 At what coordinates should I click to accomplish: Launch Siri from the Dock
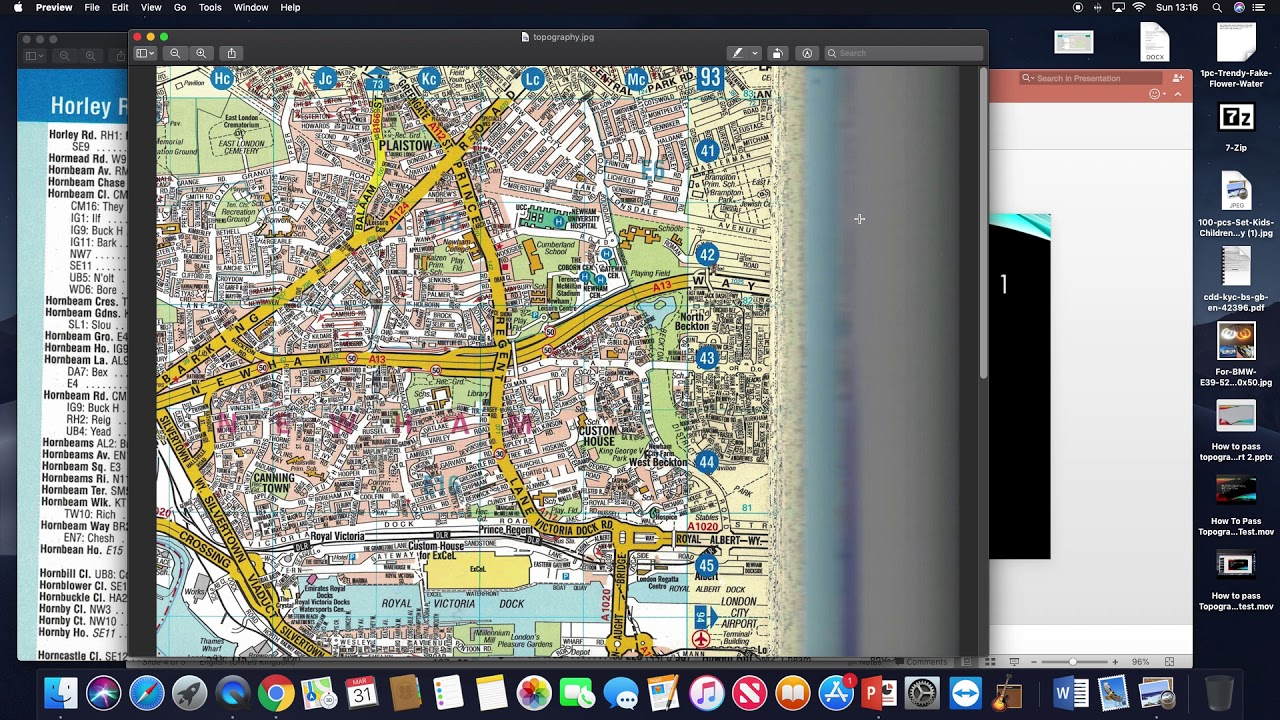[104, 693]
